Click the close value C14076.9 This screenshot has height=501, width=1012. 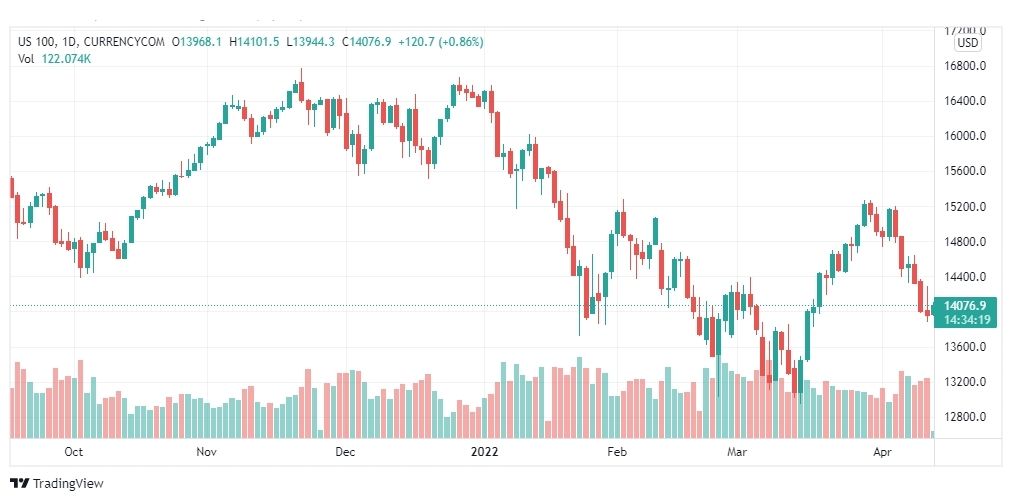pyautogui.click(x=366, y=42)
